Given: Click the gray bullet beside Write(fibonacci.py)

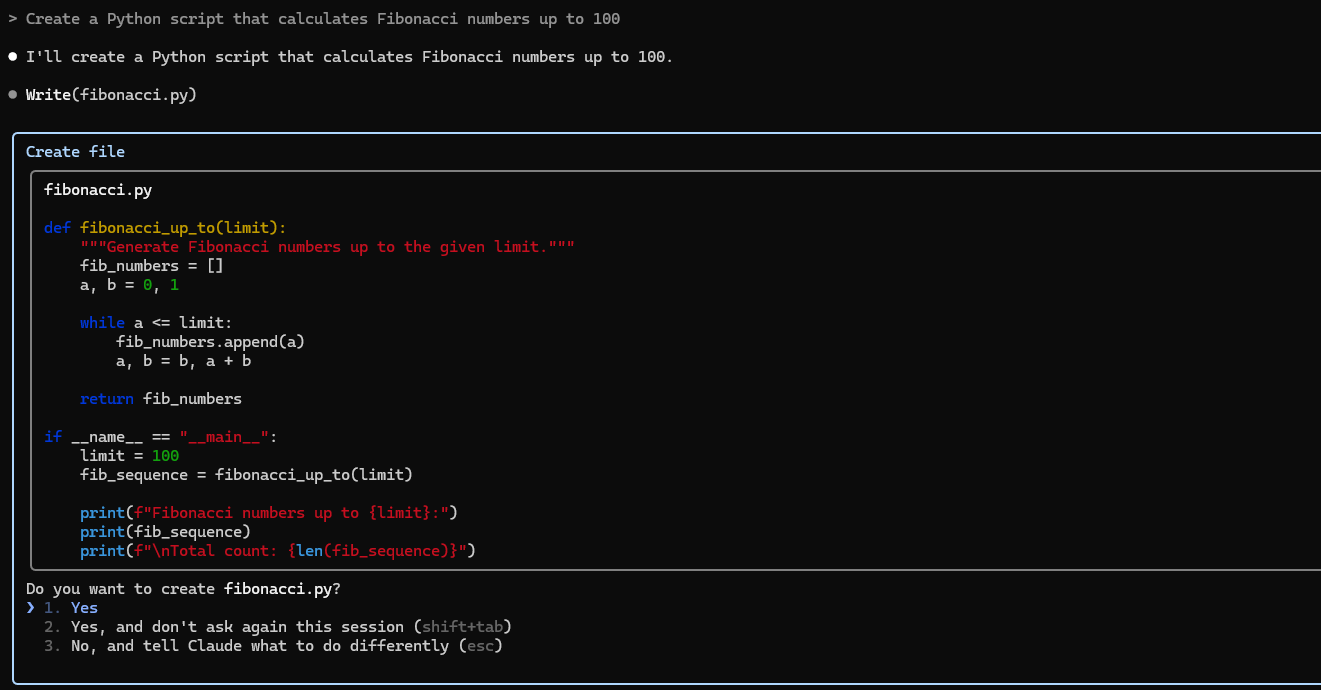Looking at the screenshot, I should [x=13, y=95].
